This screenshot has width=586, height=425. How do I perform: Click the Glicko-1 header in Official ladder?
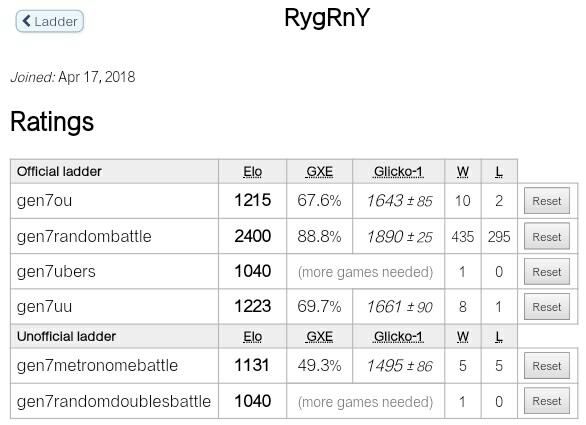tap(398, 172)
